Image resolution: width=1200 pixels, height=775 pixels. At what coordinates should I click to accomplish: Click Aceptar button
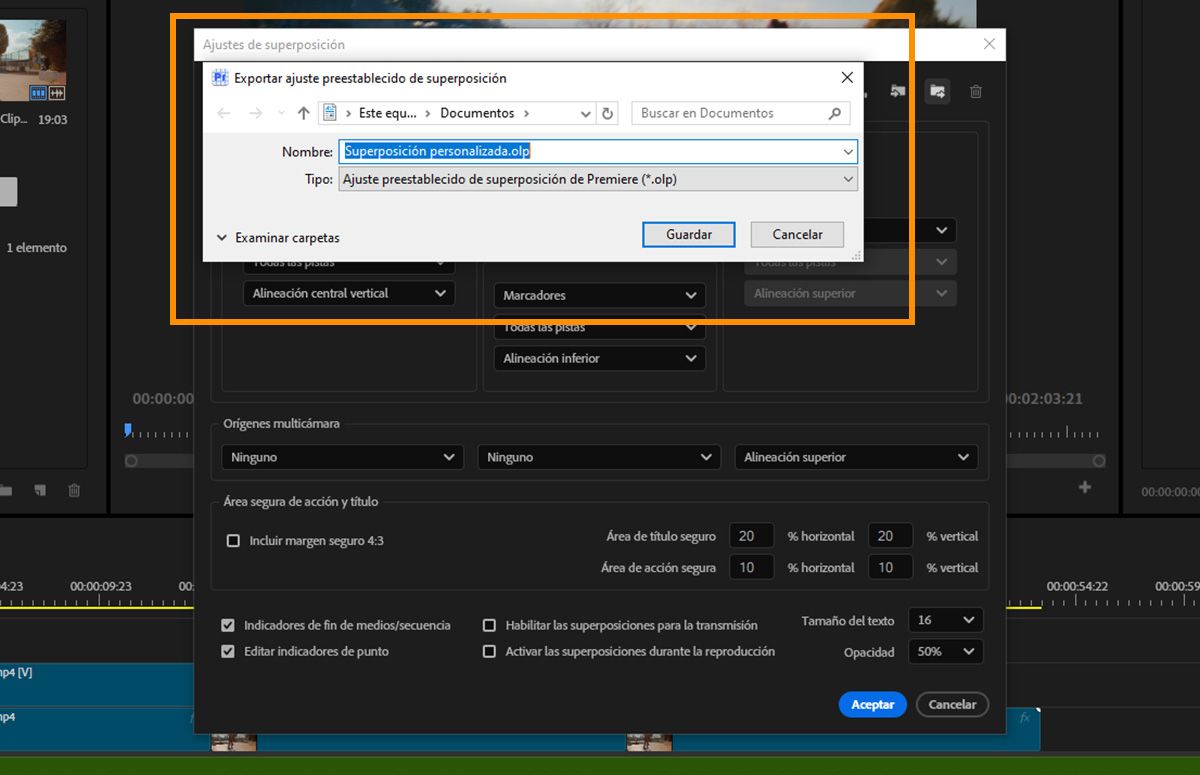coord(872,704)
